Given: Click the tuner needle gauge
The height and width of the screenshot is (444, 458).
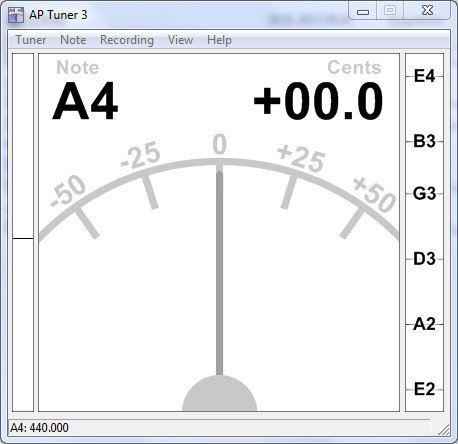Looking at the screenshot, I should (x=219, y=272).
